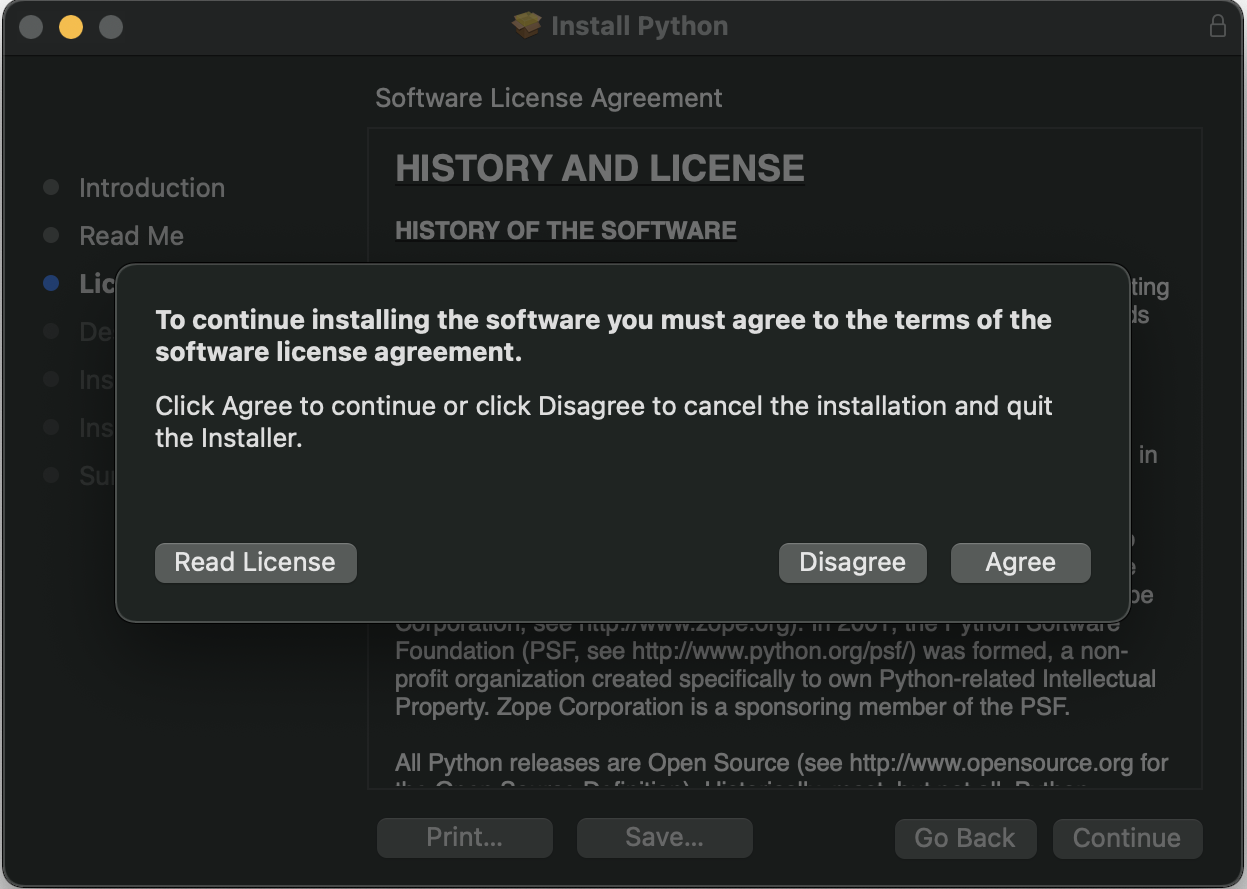Screen dimensions: 1247x889
Task: Click the package box icon beside Install Python
Action: click(x=527, y=26)
